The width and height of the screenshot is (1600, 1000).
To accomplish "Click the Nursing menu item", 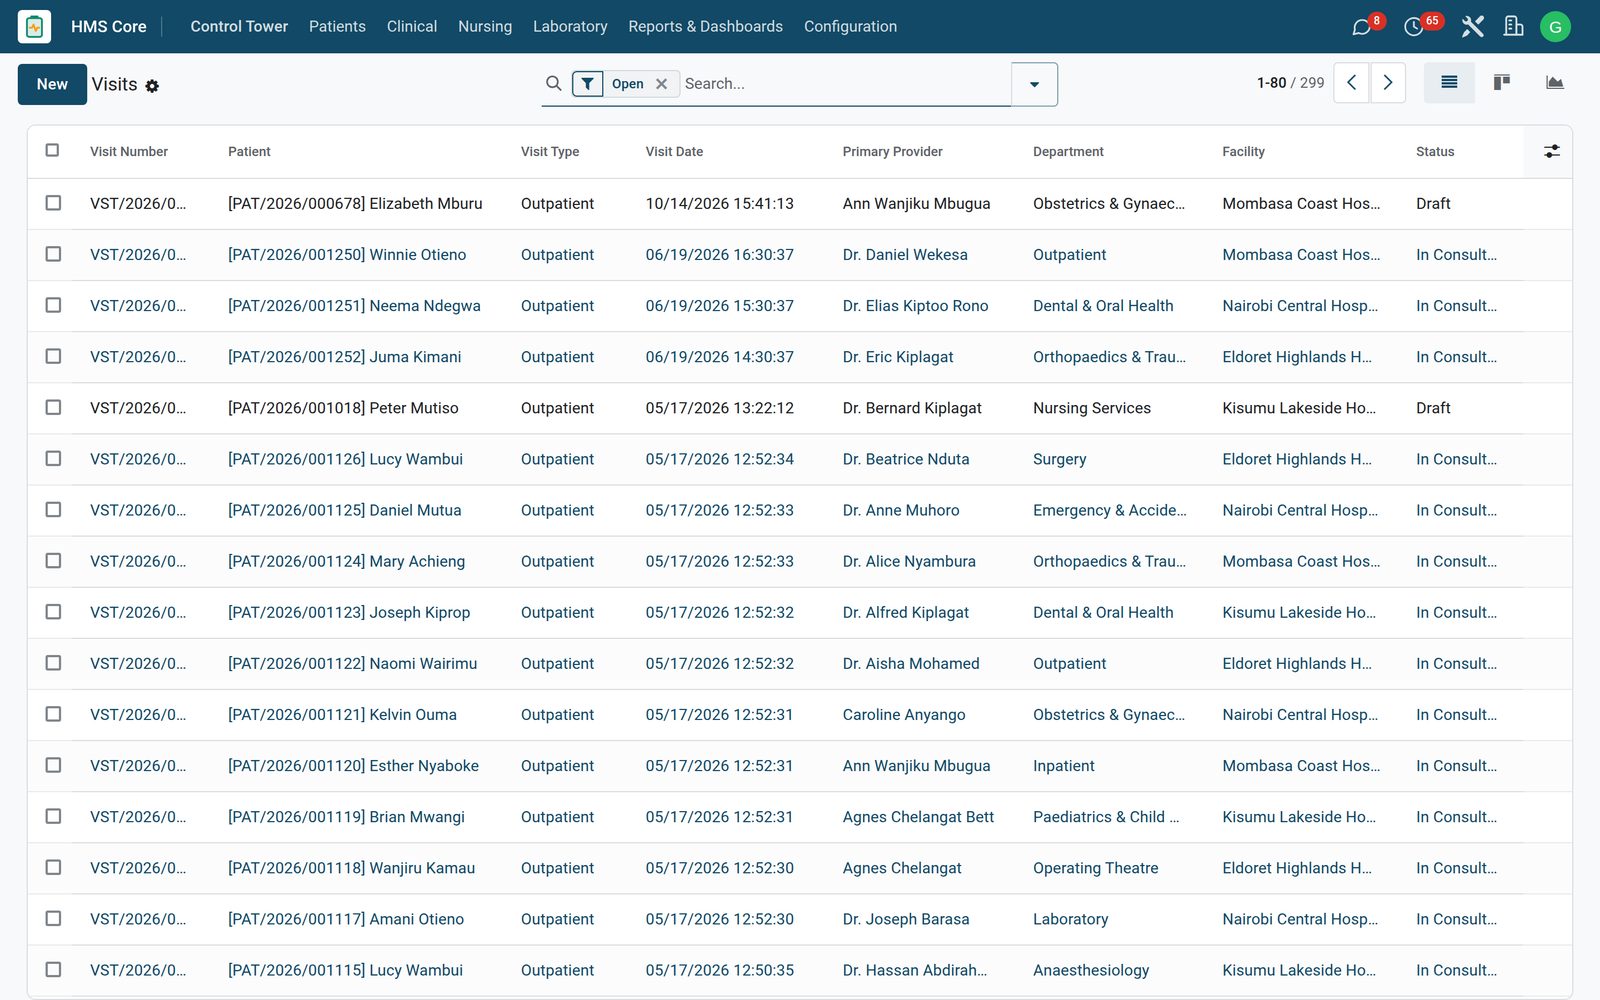I will [x=485, y=27].
